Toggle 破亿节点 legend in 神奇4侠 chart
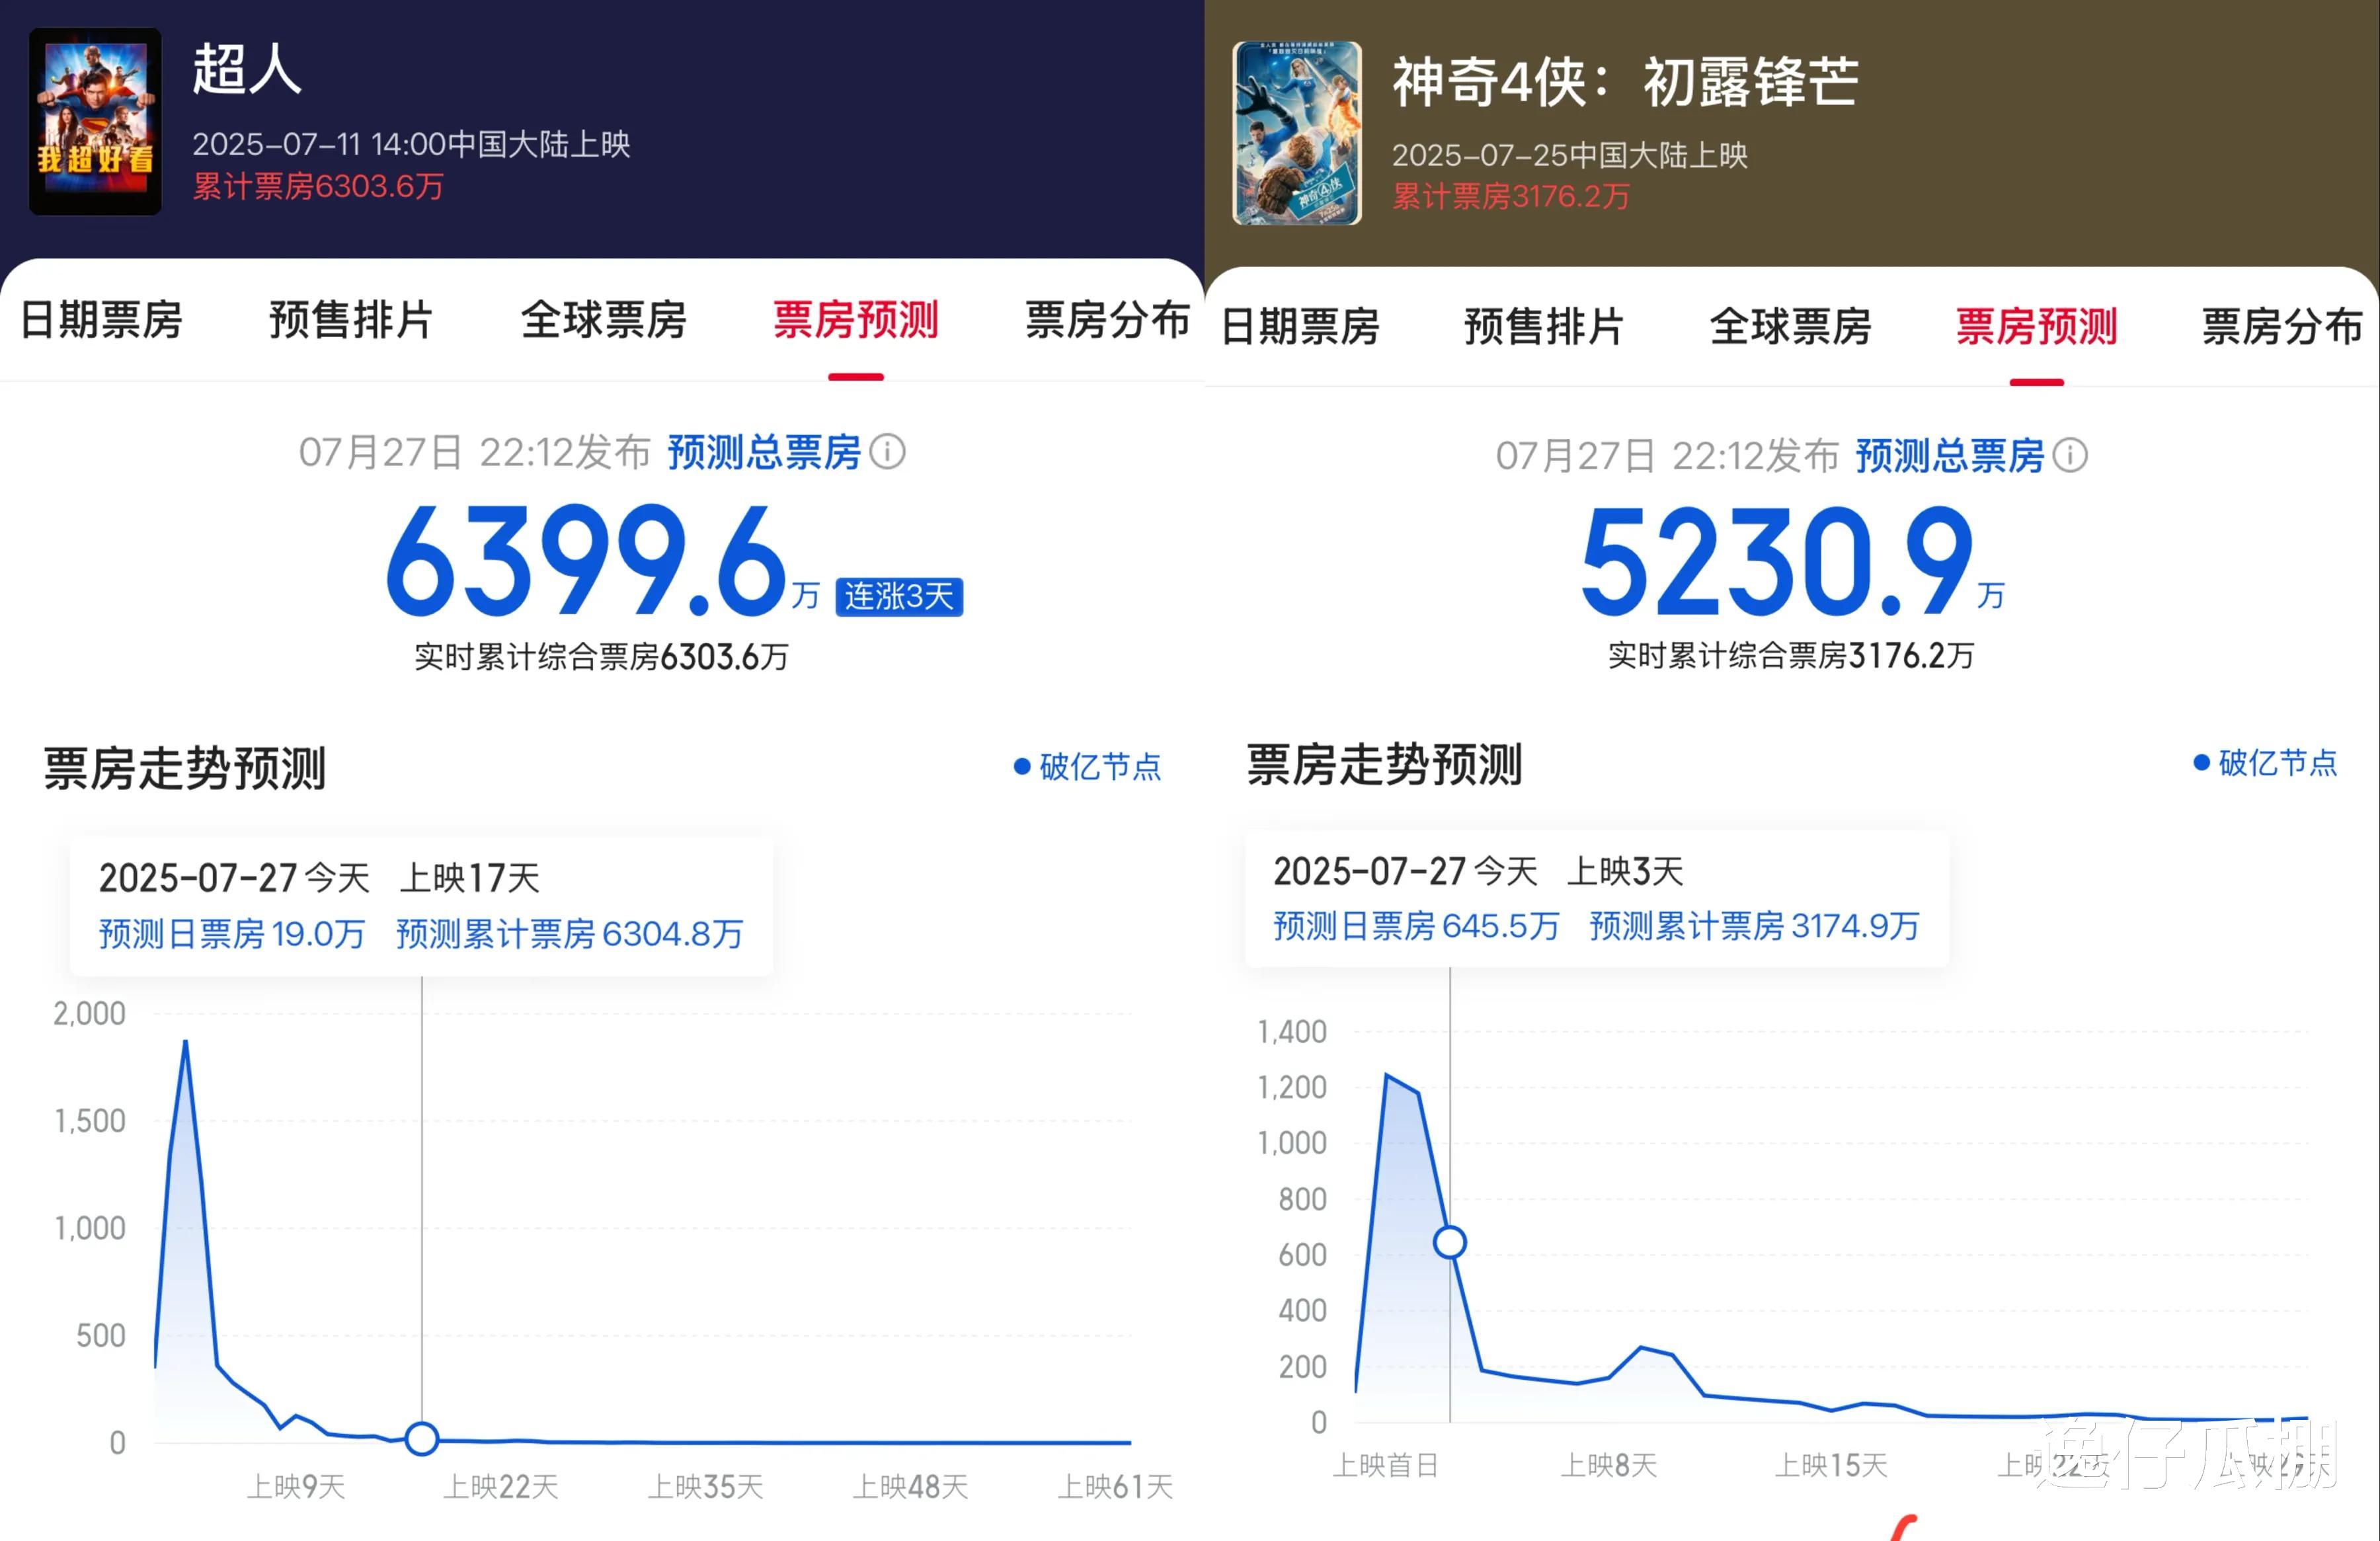The width and height of the screenshot is (2380, 1541). [x=2266, y=763]
